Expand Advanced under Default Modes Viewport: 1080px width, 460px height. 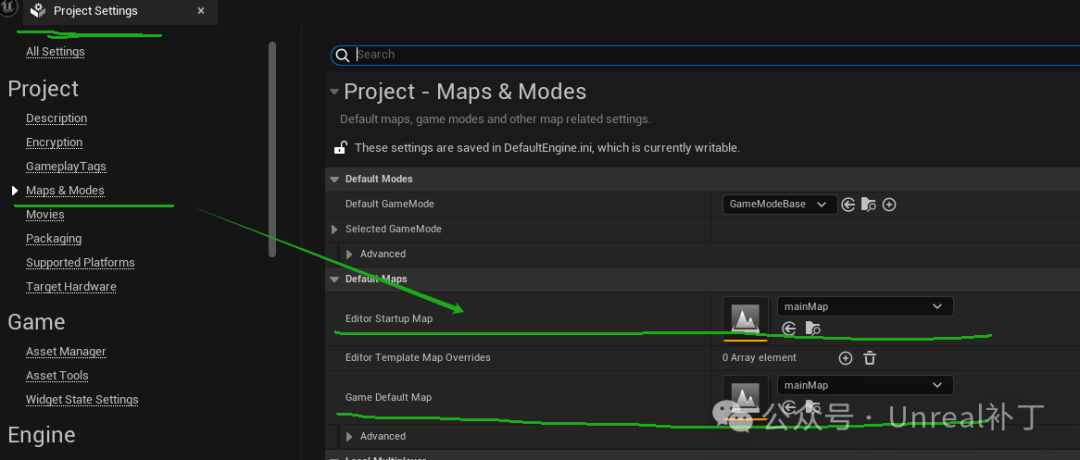click(349, 254)
